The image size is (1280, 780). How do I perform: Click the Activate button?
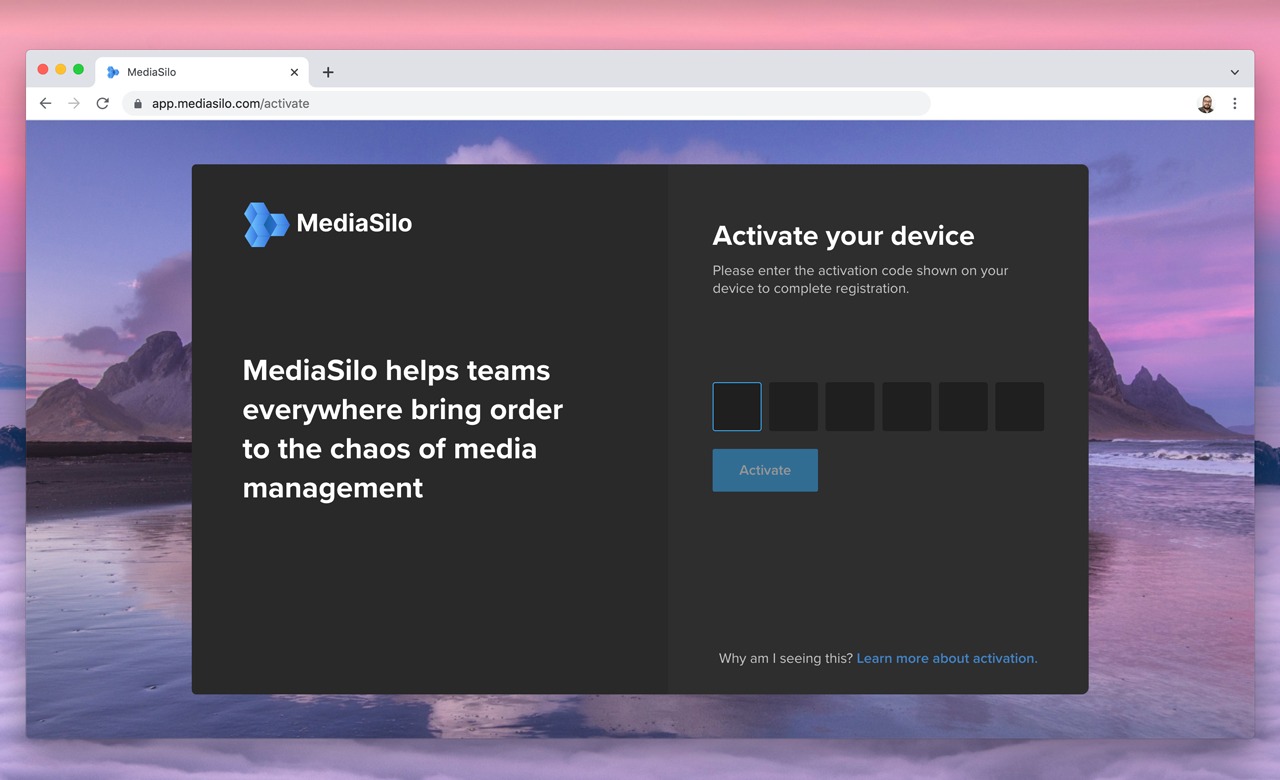(x=765, y=470)
